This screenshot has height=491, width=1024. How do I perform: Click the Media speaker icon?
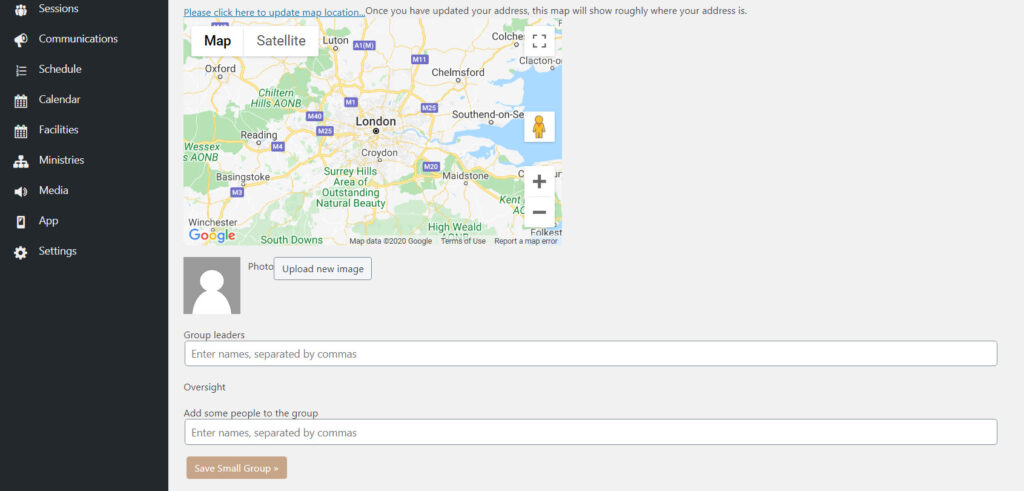click(20, 191)
